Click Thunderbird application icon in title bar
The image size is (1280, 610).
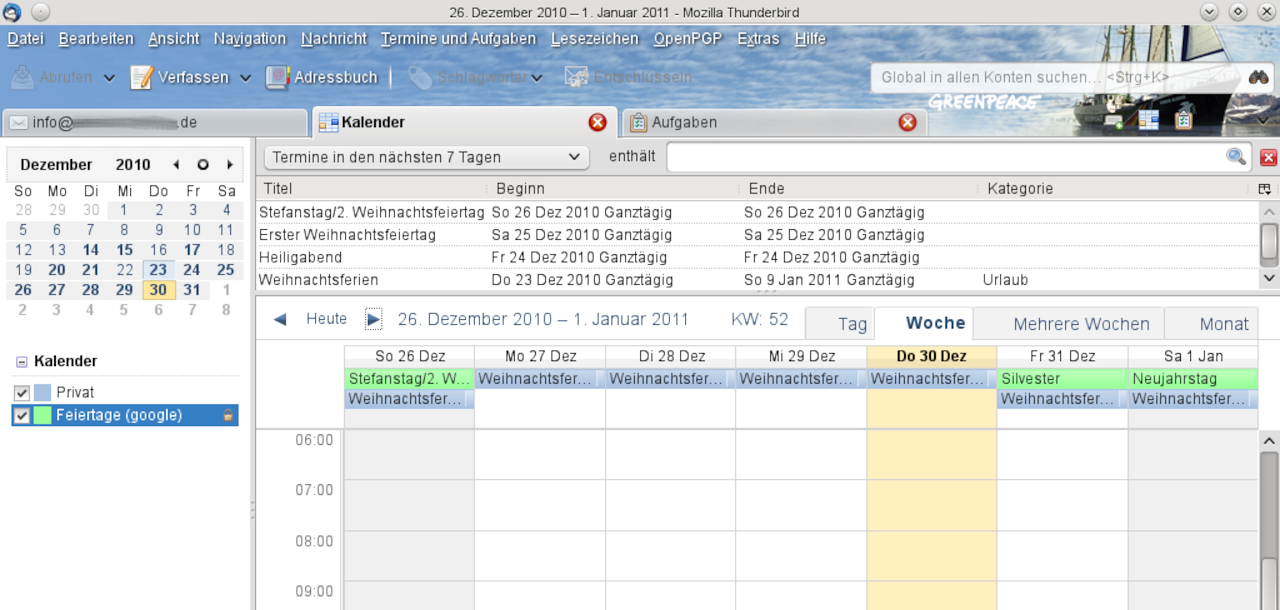click(12, 12)
